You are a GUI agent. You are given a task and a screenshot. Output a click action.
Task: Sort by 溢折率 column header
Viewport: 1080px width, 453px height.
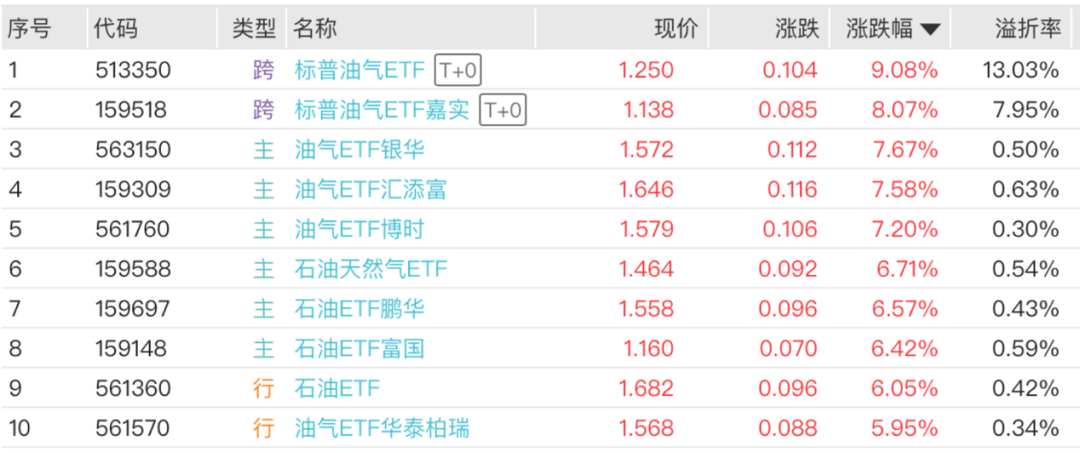point(1027,29)
